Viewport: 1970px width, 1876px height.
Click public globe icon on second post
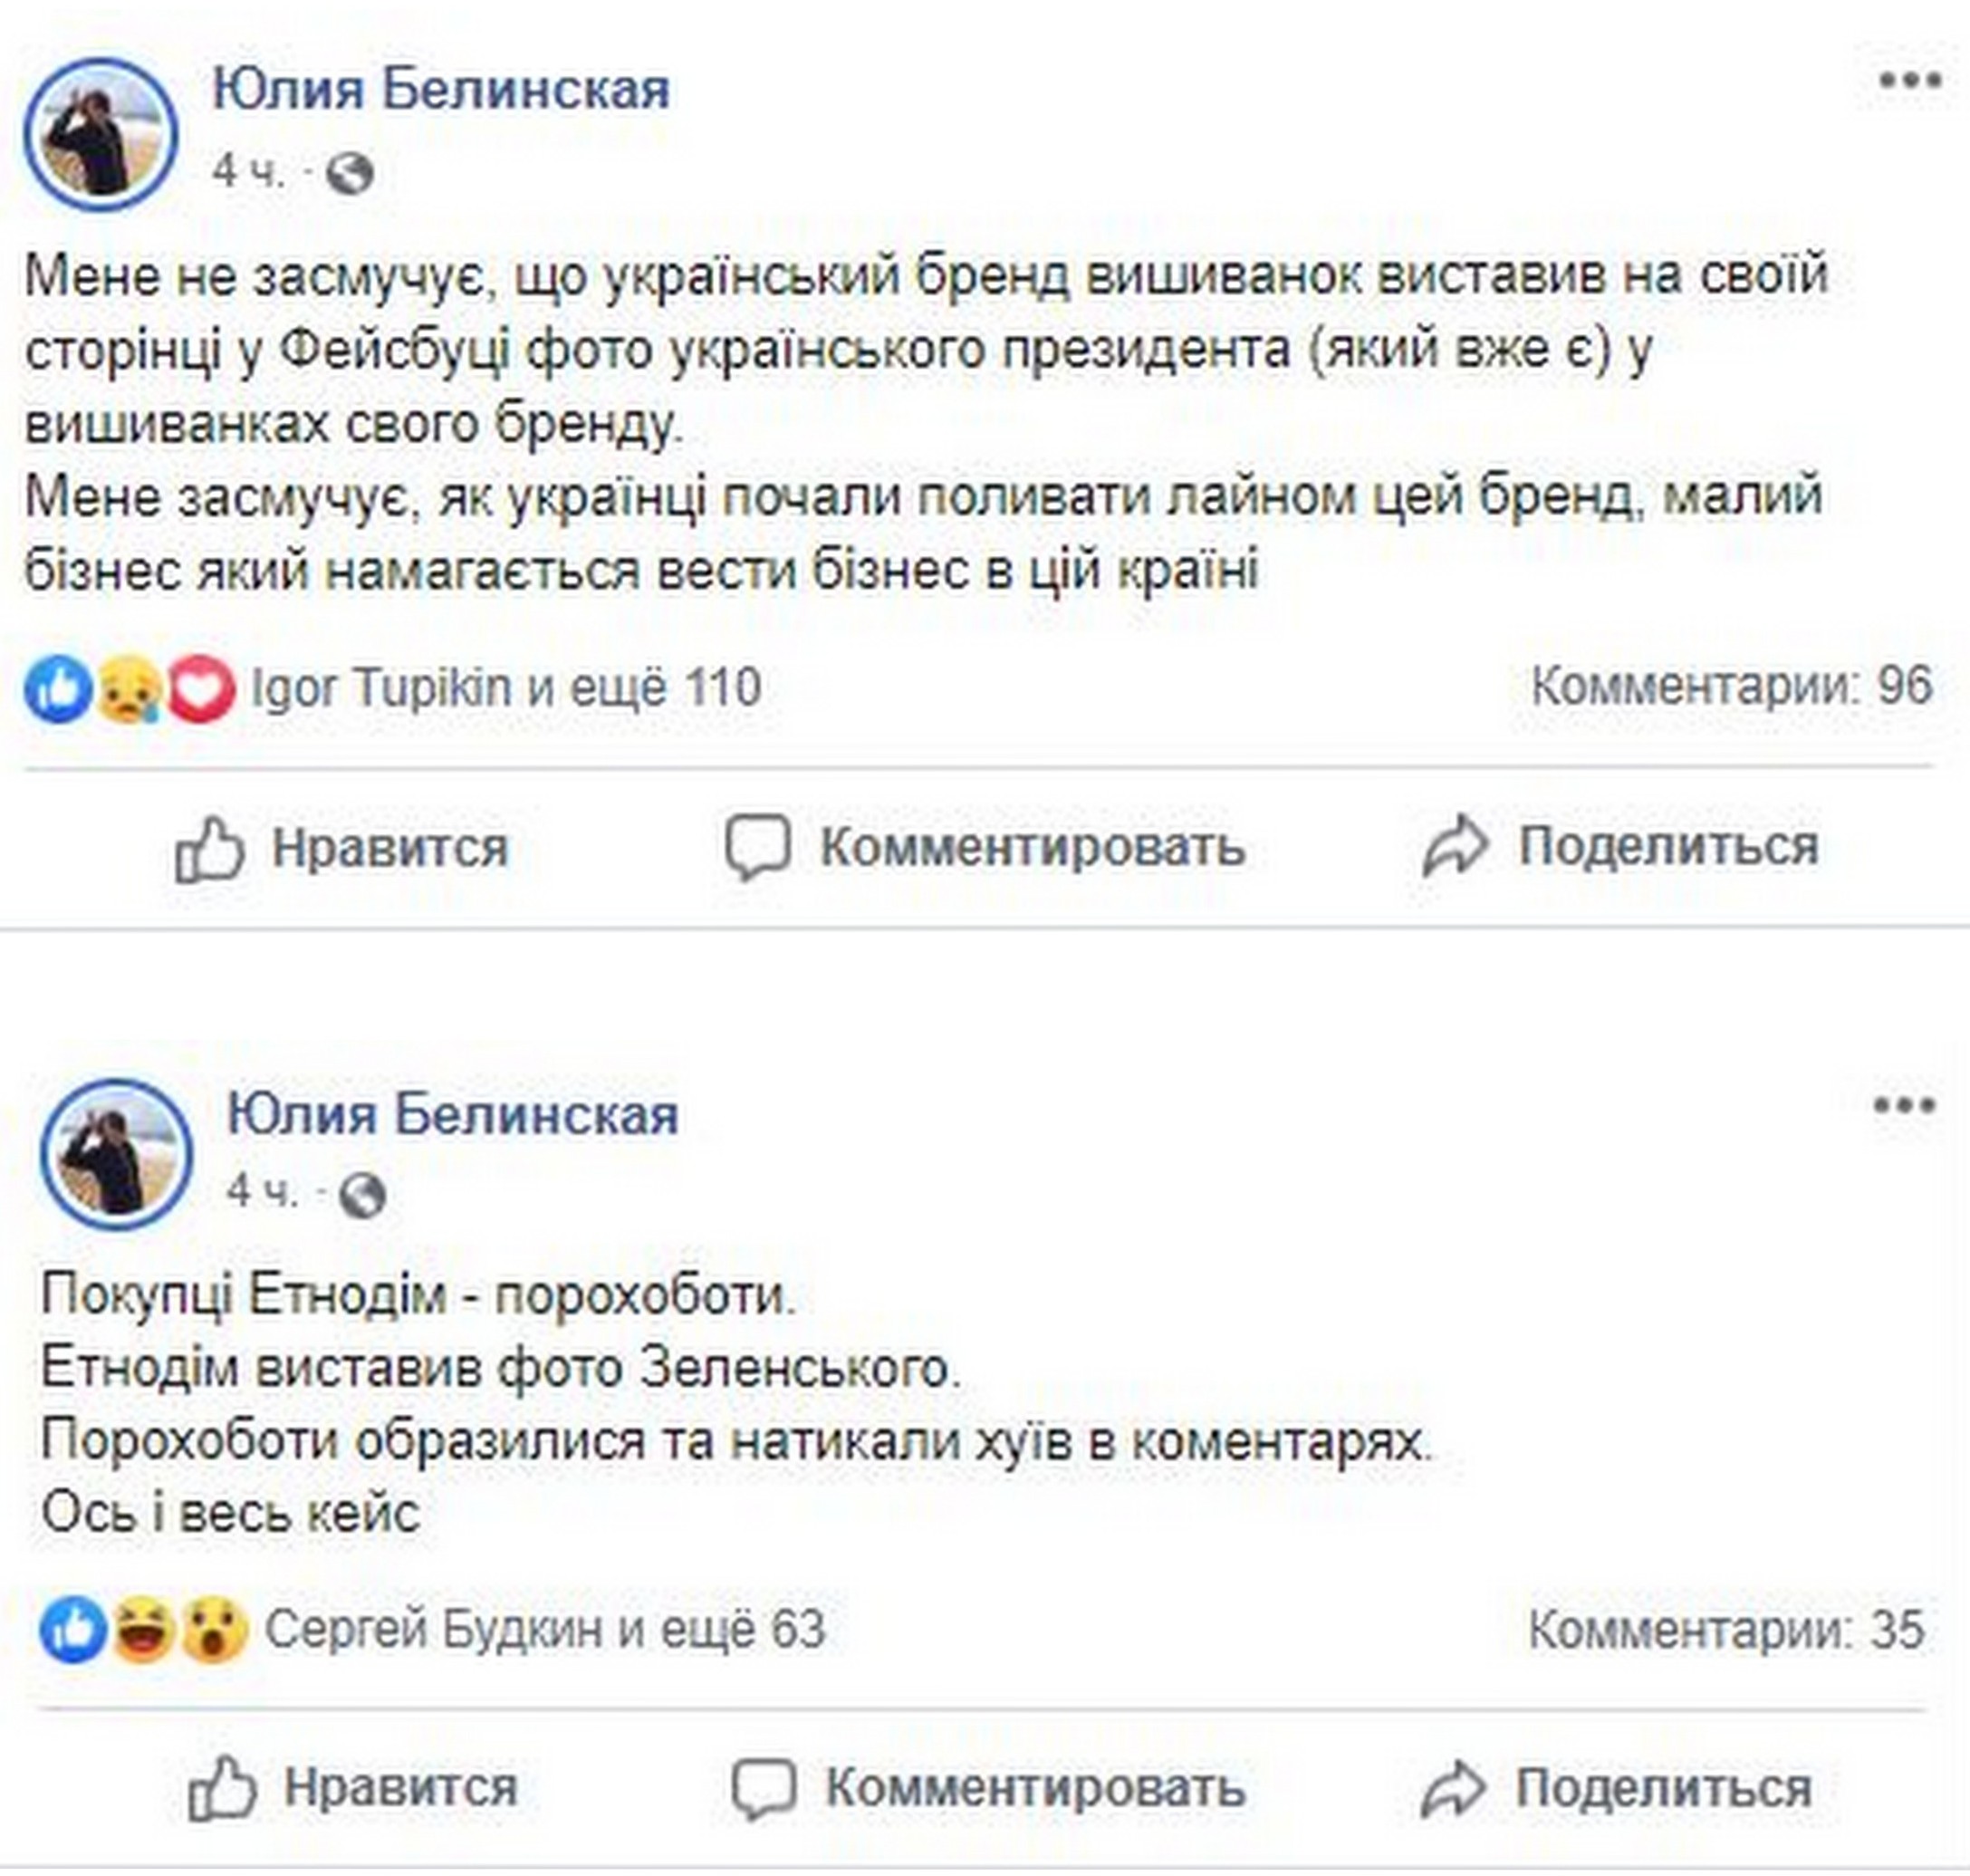(x=362, y=1194)
